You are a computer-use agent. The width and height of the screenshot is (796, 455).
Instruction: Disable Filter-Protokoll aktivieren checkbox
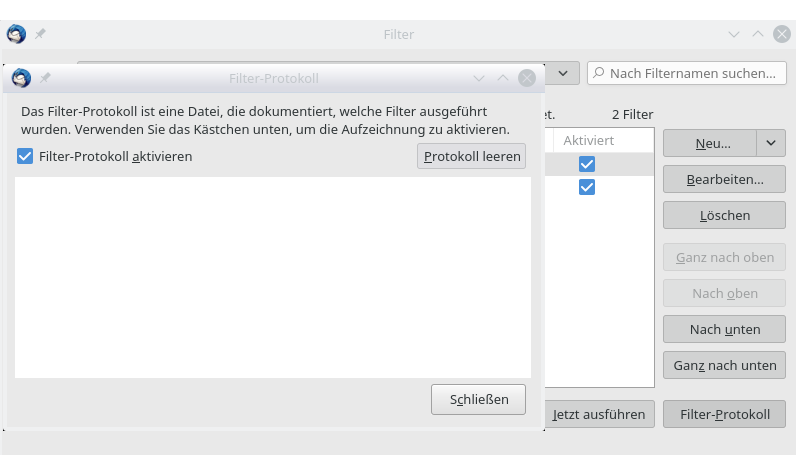pyautogui.click(x=26, y=156)
